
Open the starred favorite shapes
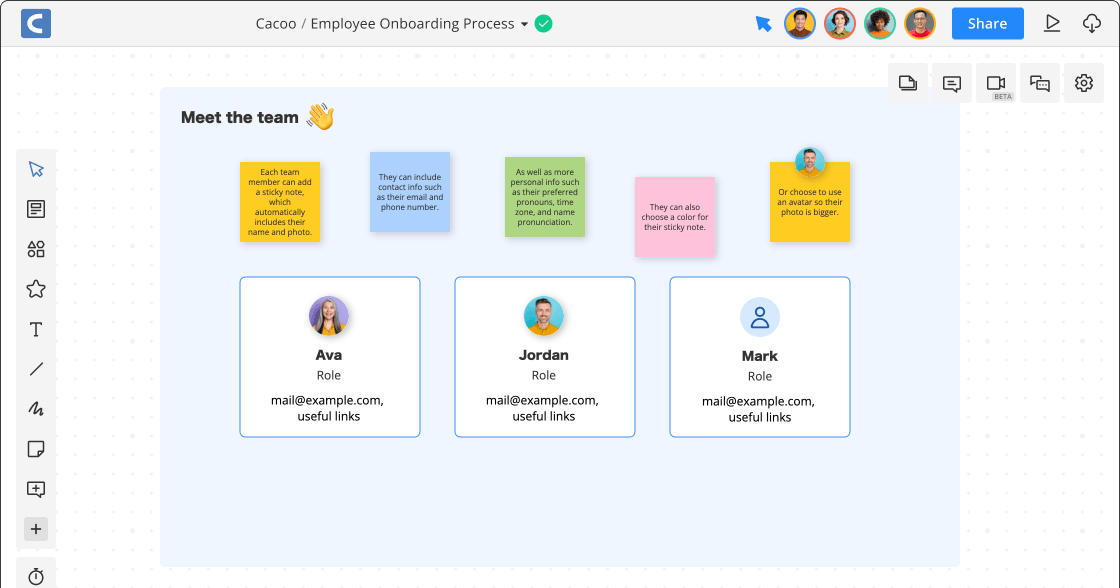click(x=36, y=288)
